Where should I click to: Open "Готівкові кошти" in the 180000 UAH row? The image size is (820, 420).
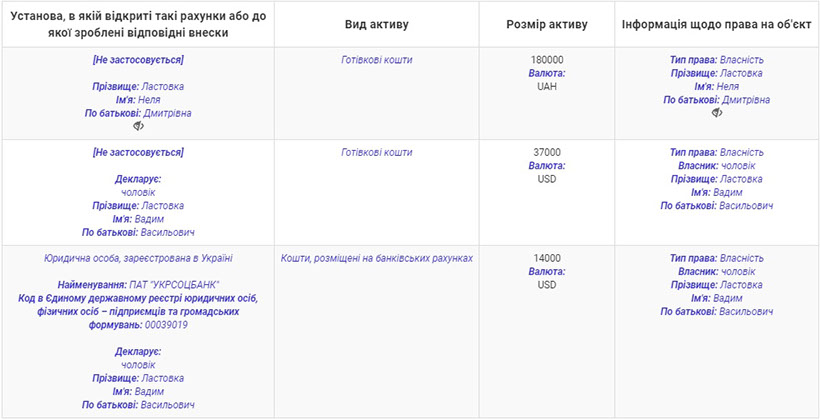(x=376, y=60)
